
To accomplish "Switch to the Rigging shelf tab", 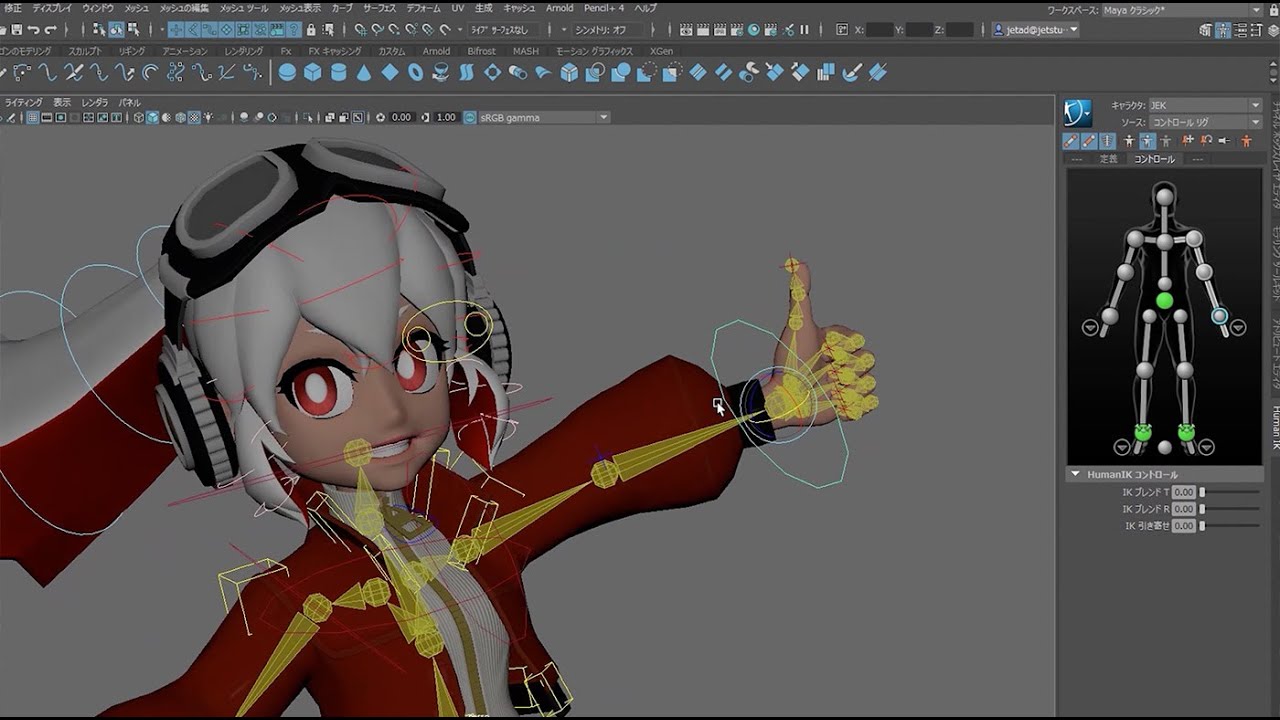I will [x=132, y=51].
